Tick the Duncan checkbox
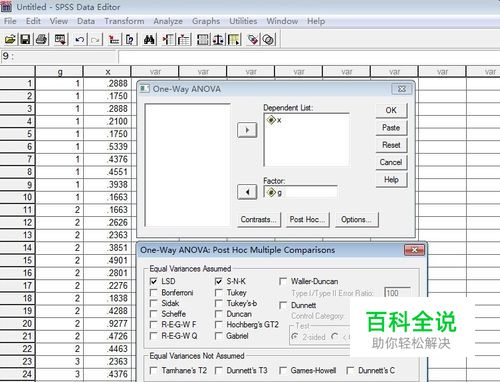 tap(219, 314)
